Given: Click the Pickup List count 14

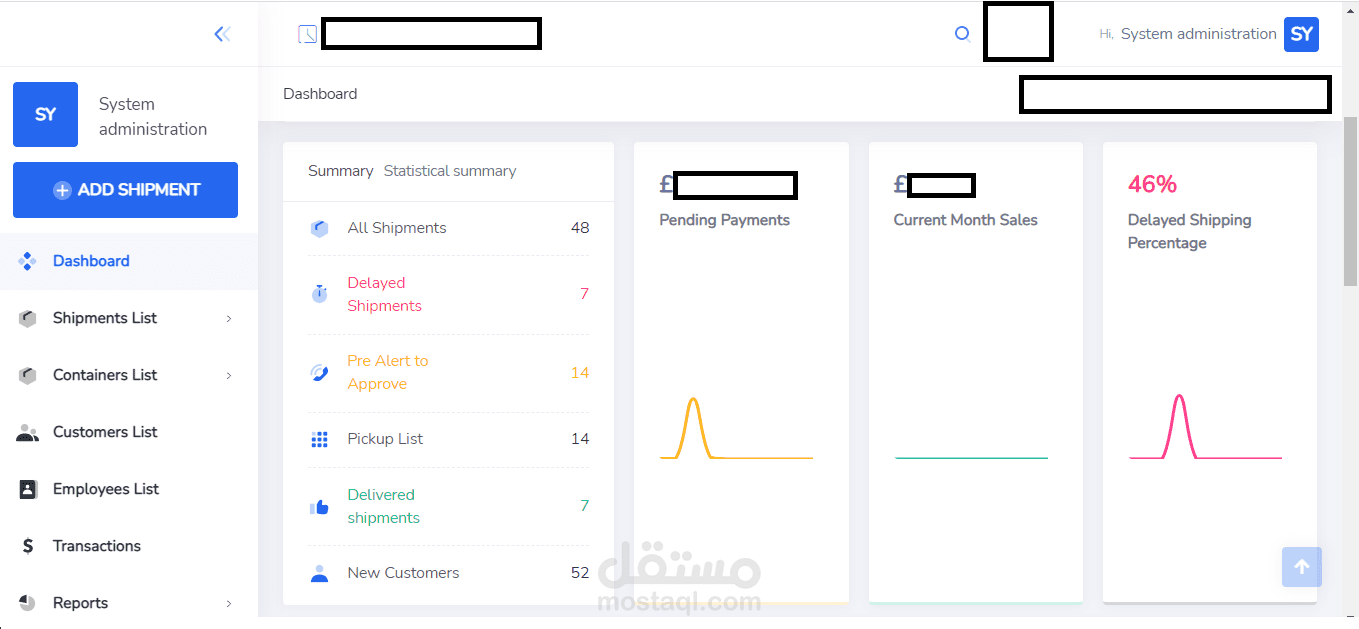Looking at the screenshot, I should coord(580,439).
